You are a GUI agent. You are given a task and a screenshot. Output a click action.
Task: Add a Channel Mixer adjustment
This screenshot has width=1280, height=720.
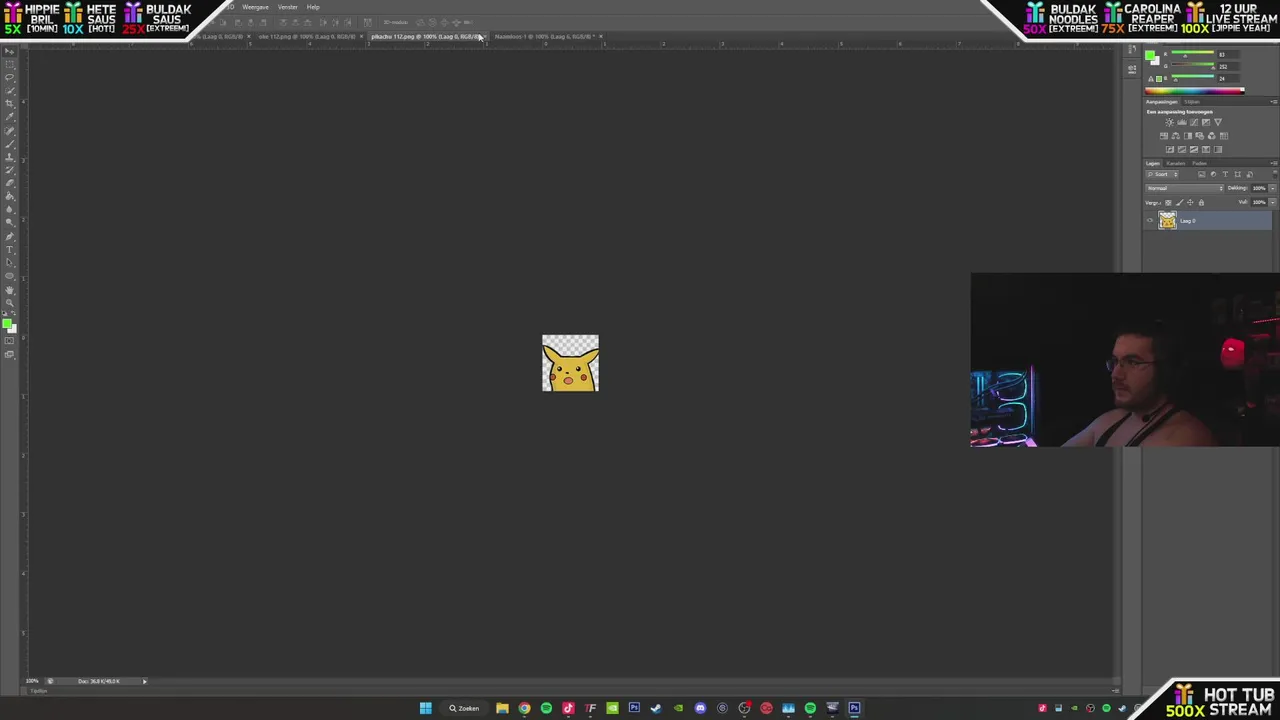coord(1212,136)
